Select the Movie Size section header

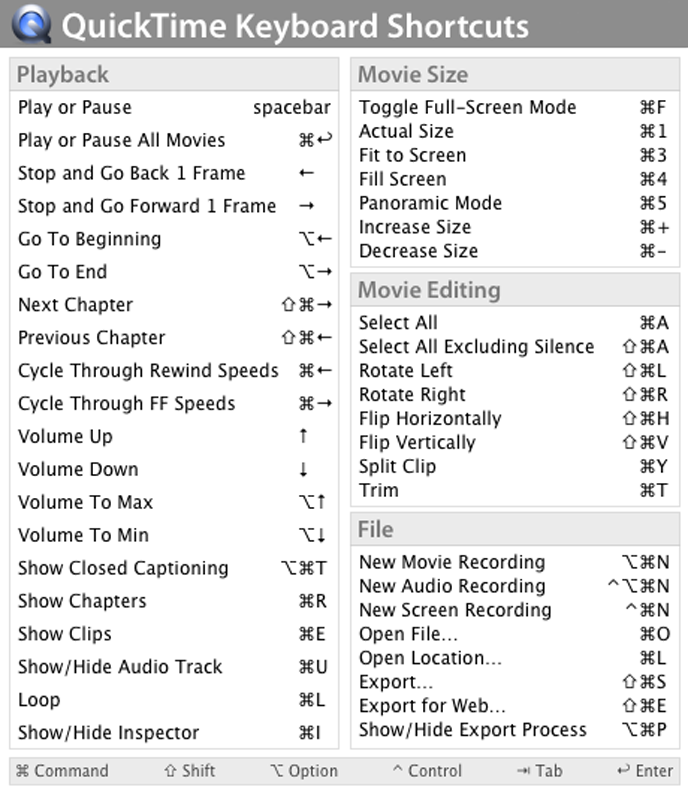pyautogui.click(x=412, y=74)
